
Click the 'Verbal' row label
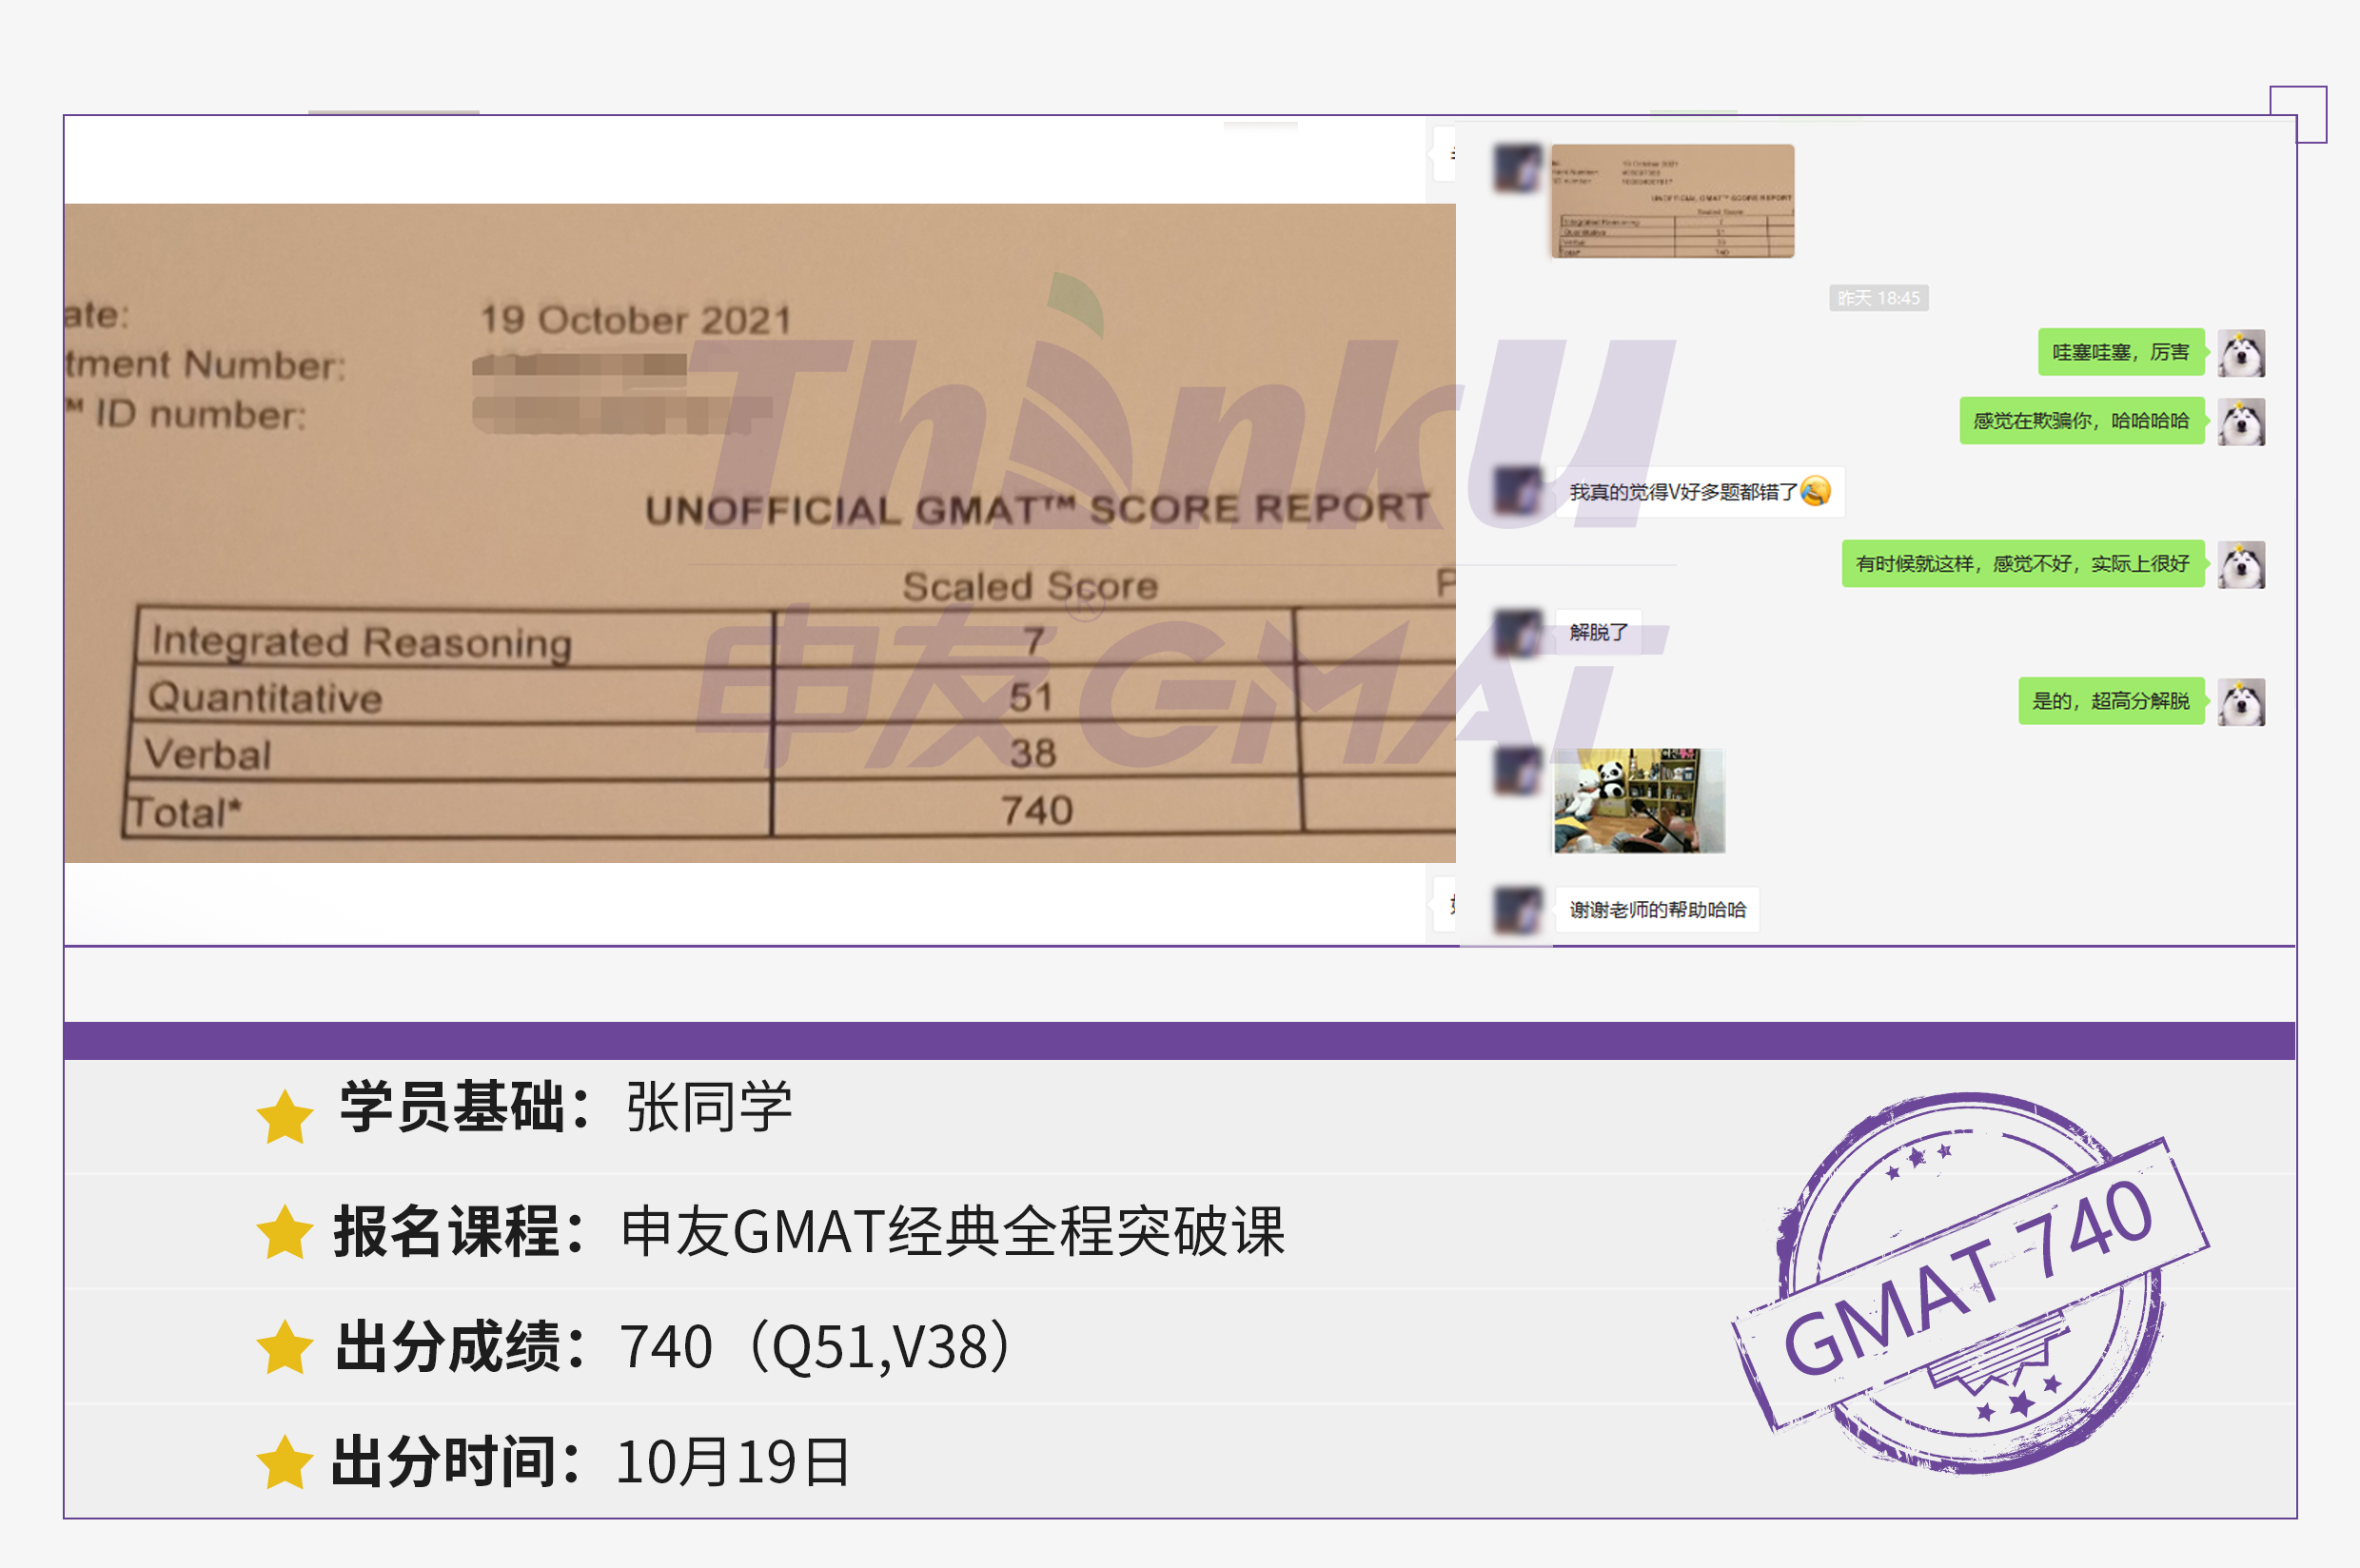click(x=207, y=754)
